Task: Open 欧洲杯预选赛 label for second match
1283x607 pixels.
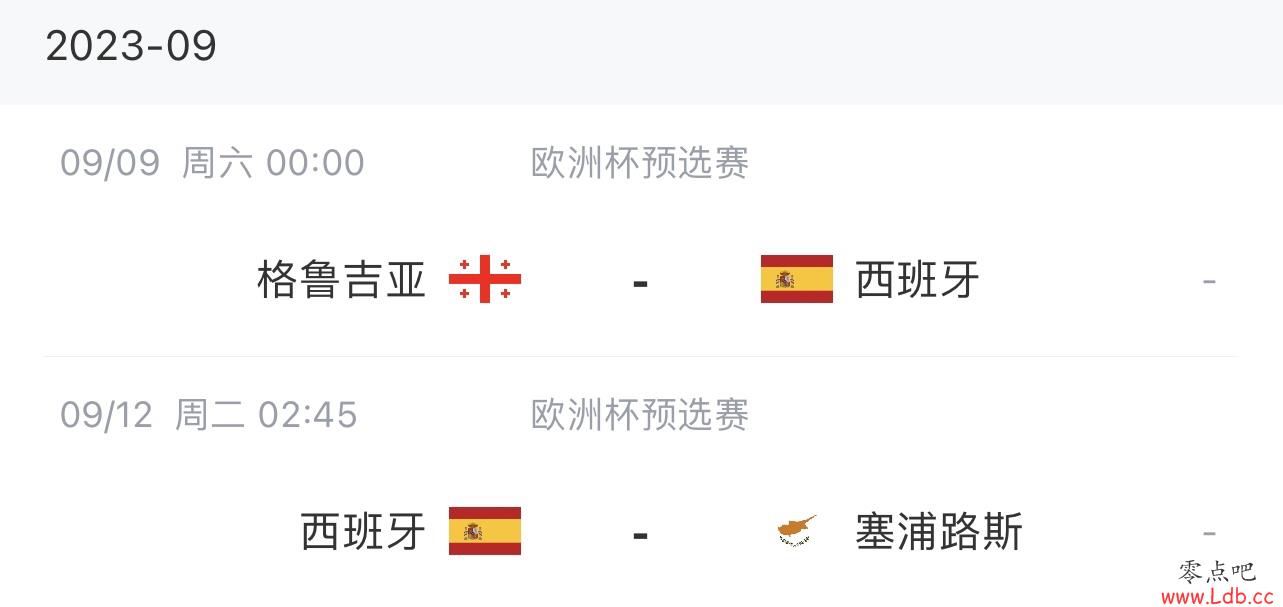Action: (640, 415)
